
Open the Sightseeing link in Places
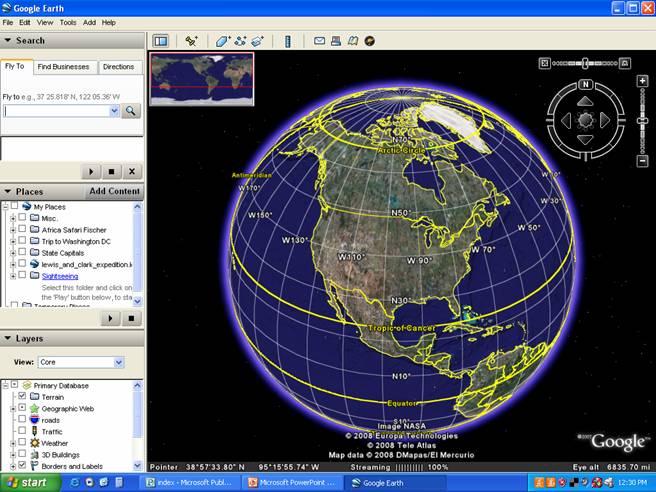tap(59, 276)
